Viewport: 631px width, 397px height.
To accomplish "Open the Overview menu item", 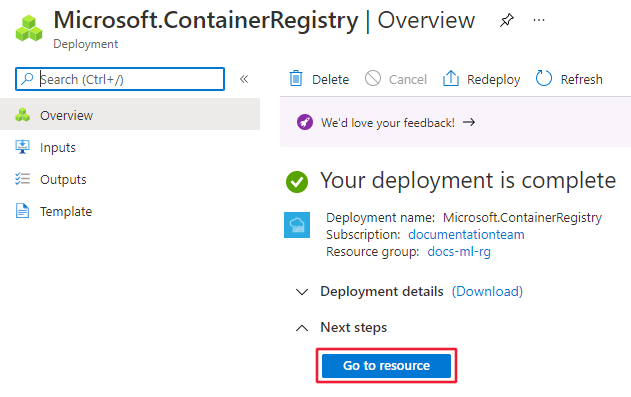I will pyautogui.click(x=130, y=115).
